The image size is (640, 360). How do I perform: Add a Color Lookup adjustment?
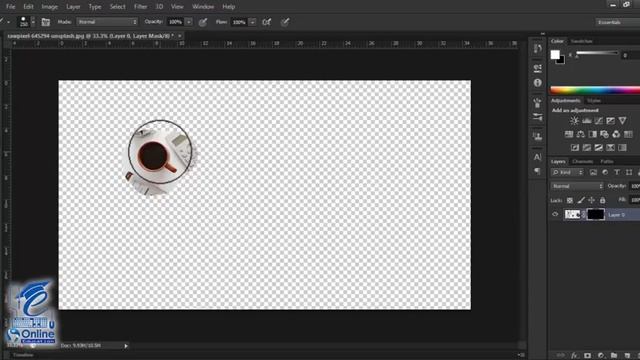[628, 134]
